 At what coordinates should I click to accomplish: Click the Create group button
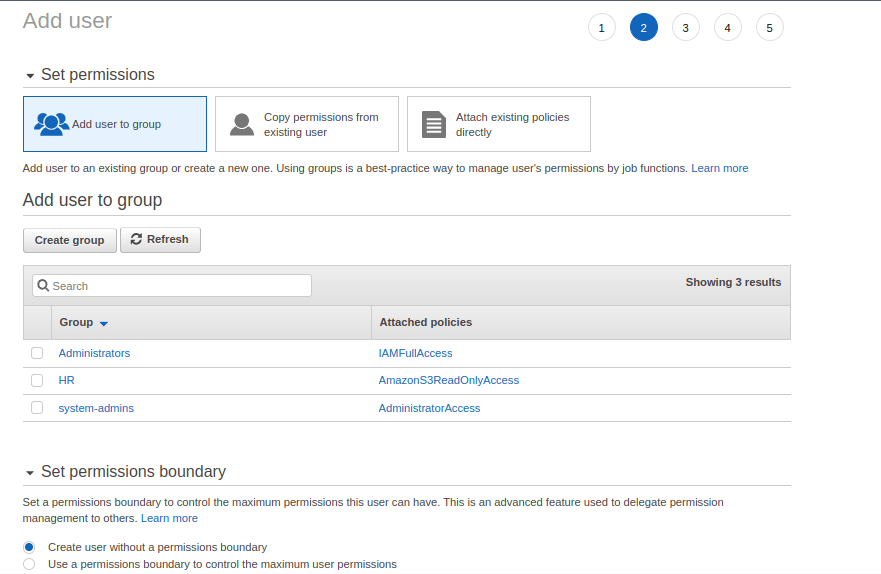pos(70,240)
